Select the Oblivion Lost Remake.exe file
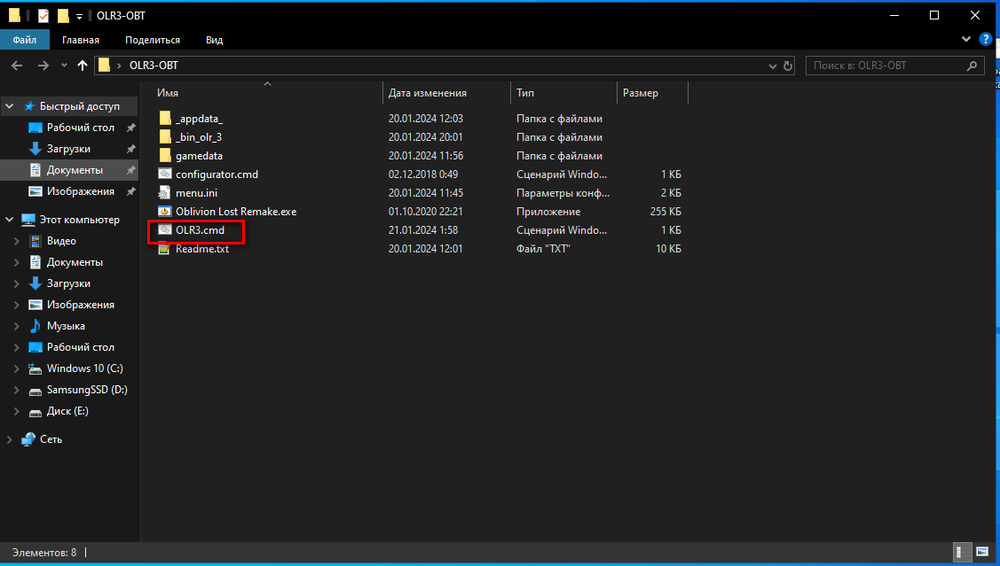This screenshot has width=1000, height=566. point(235,211)
